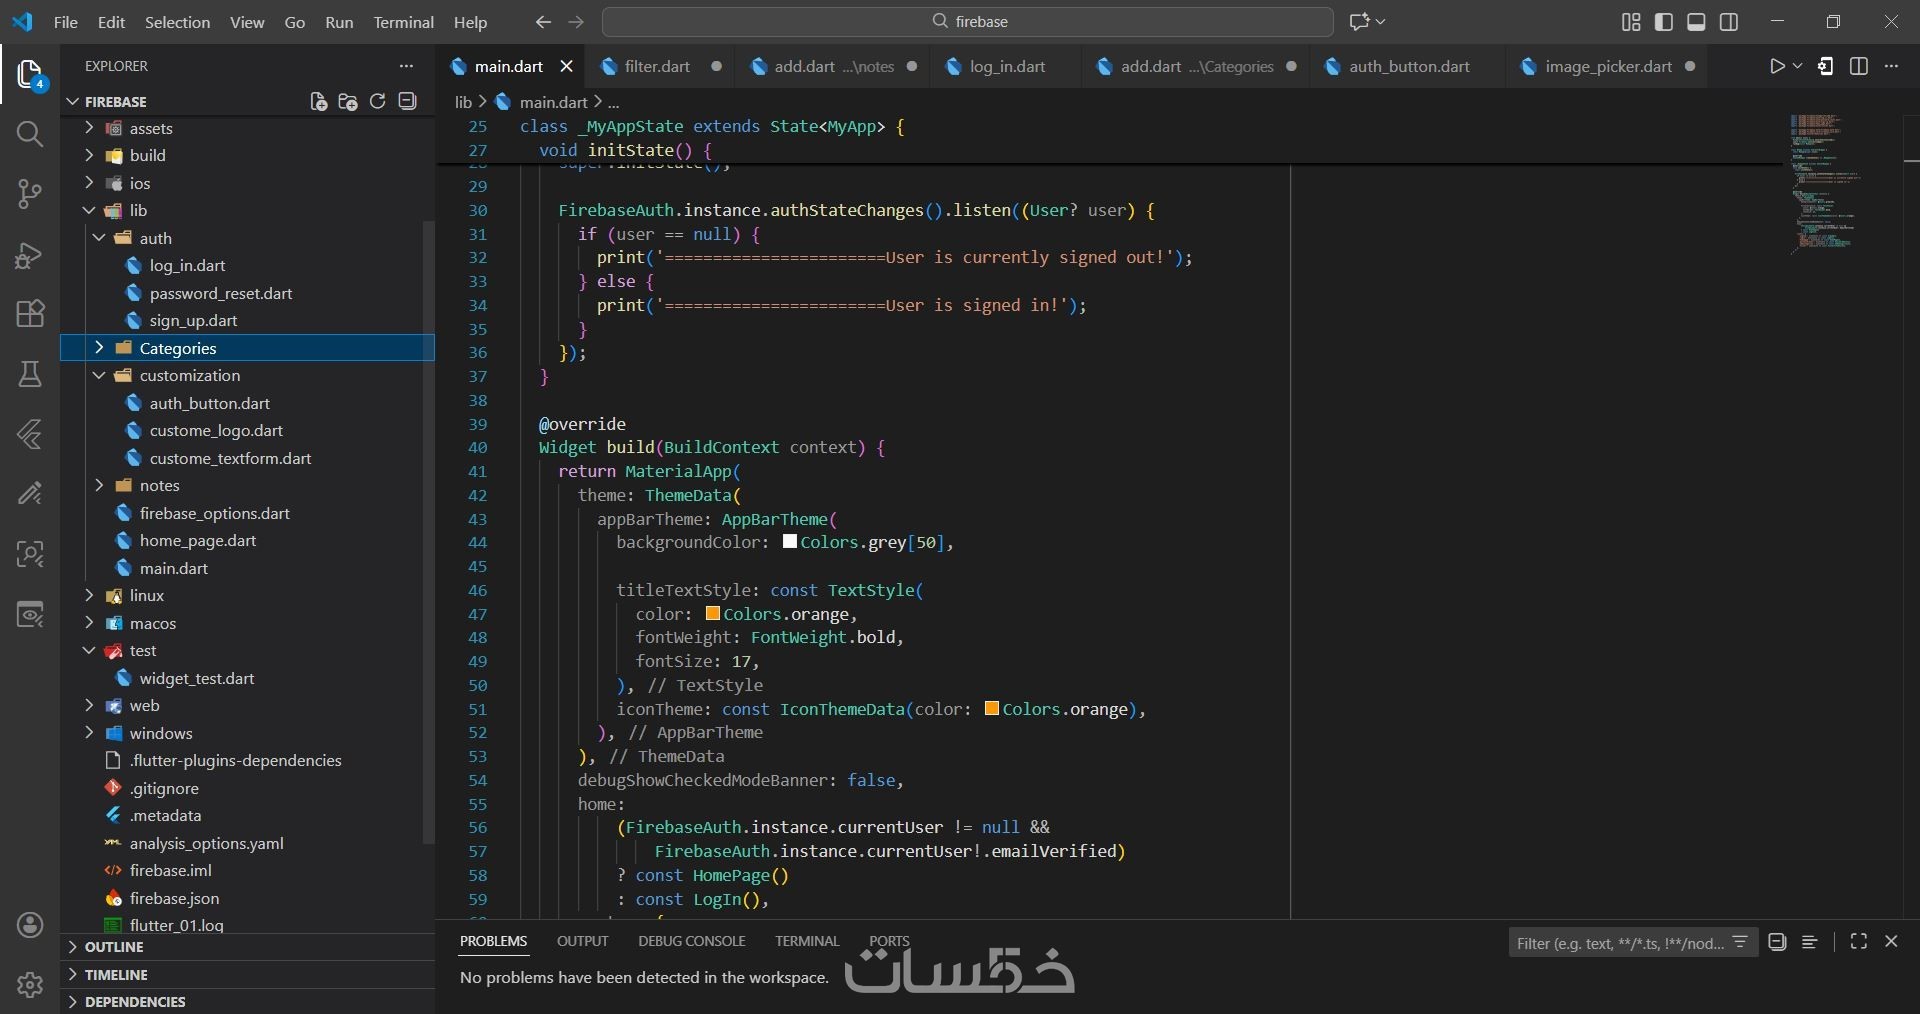Expand the OUTLINE section
The width and height of the screenshot is (1920, 1014).
pyautogui.click(x=114, y=947)
